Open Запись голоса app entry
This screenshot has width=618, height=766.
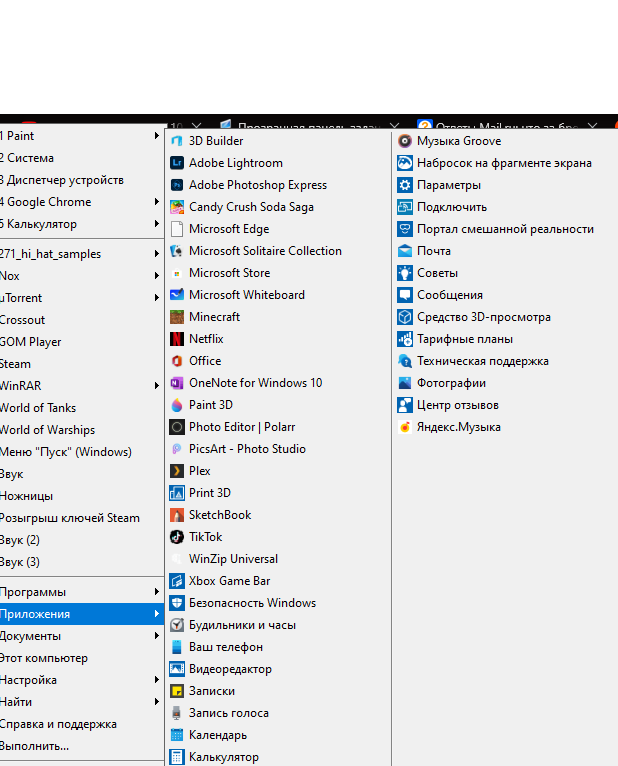pos(278,713)
